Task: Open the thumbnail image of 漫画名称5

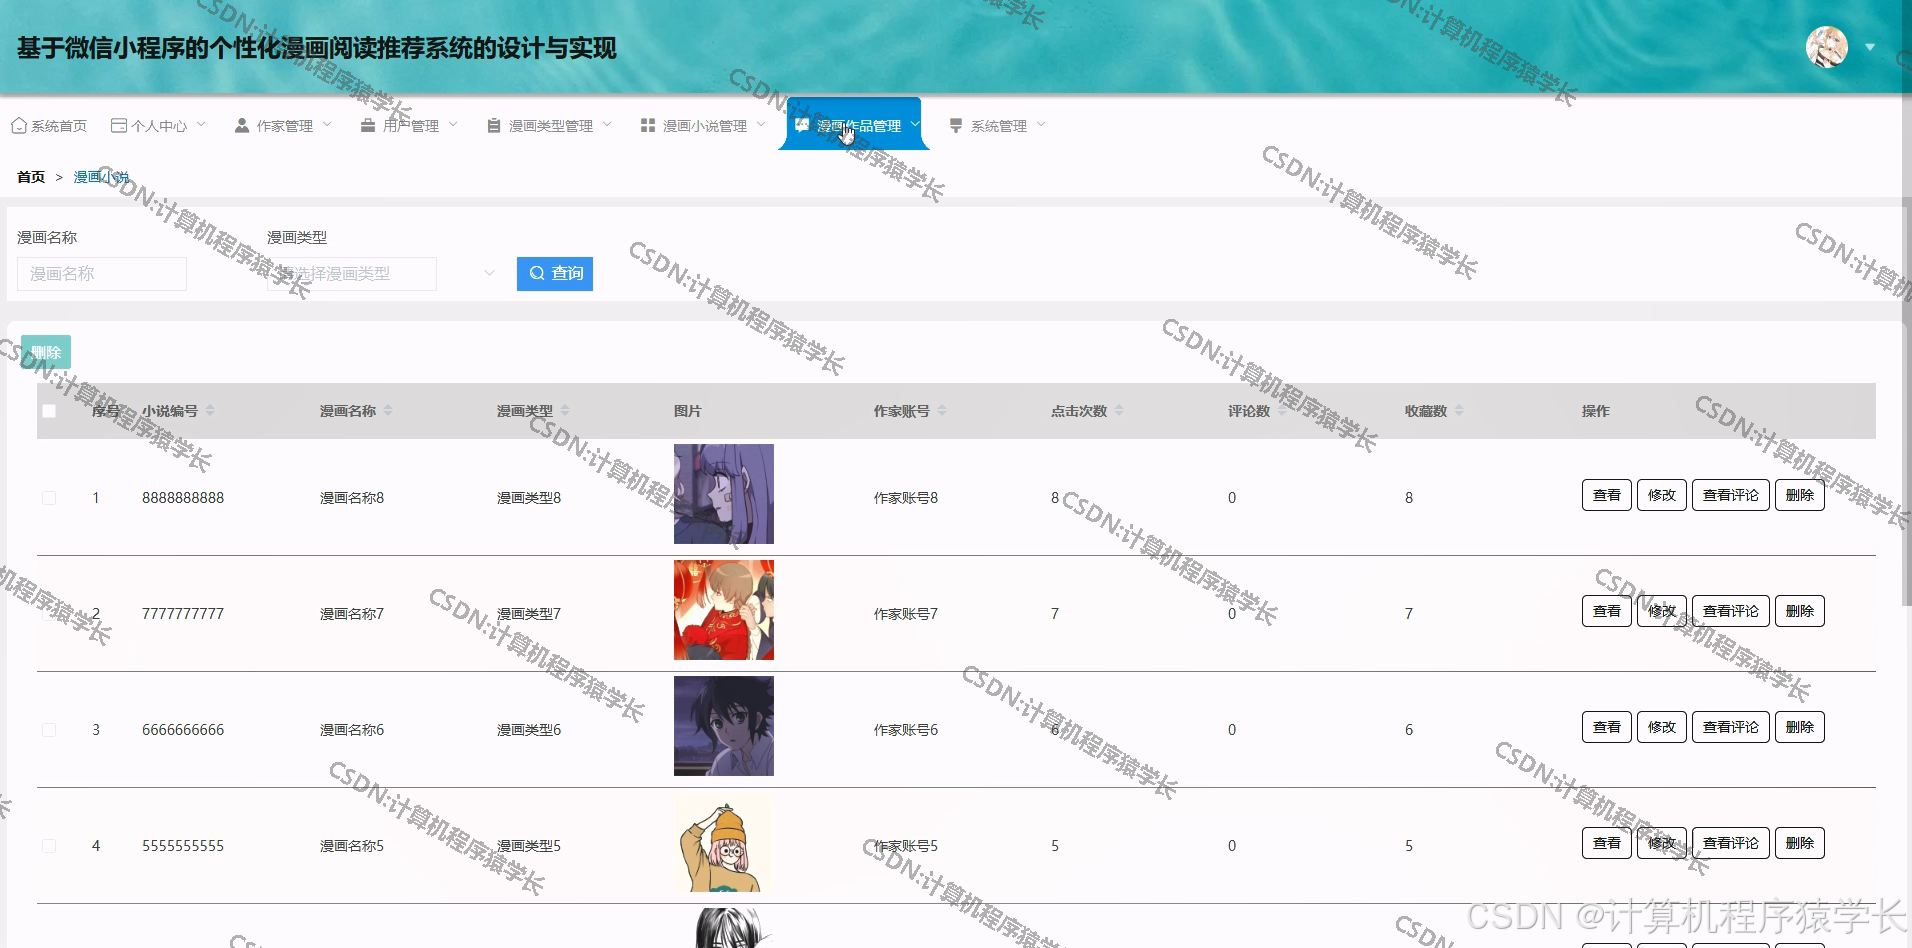Action: (x=724, y=842)
